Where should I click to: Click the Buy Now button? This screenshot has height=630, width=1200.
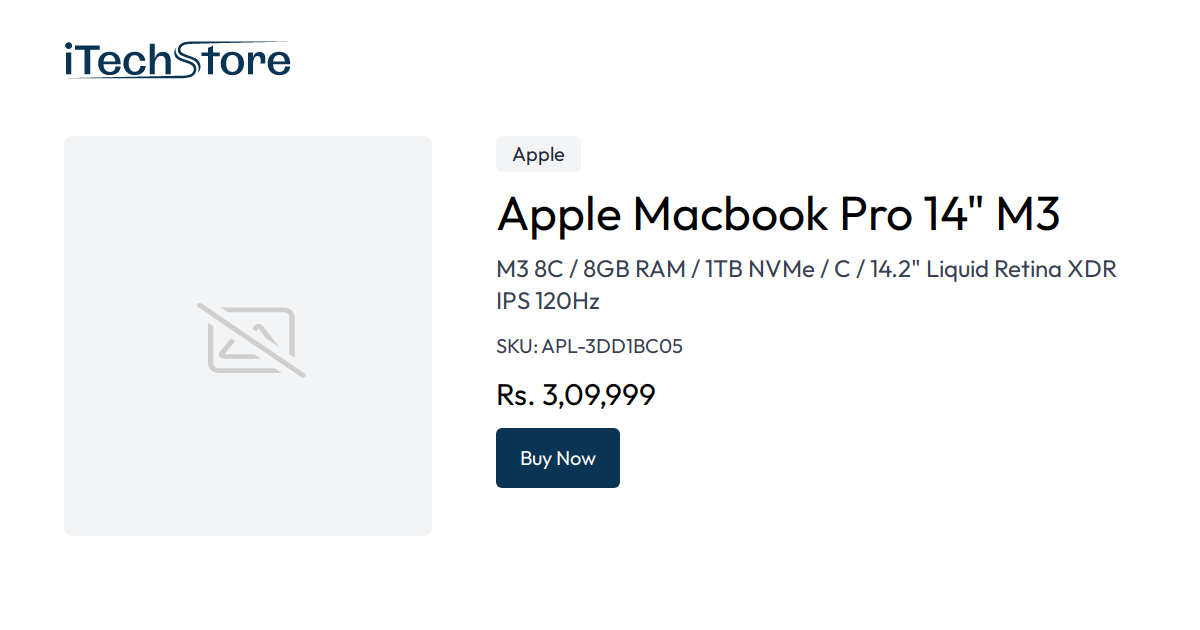557,457
